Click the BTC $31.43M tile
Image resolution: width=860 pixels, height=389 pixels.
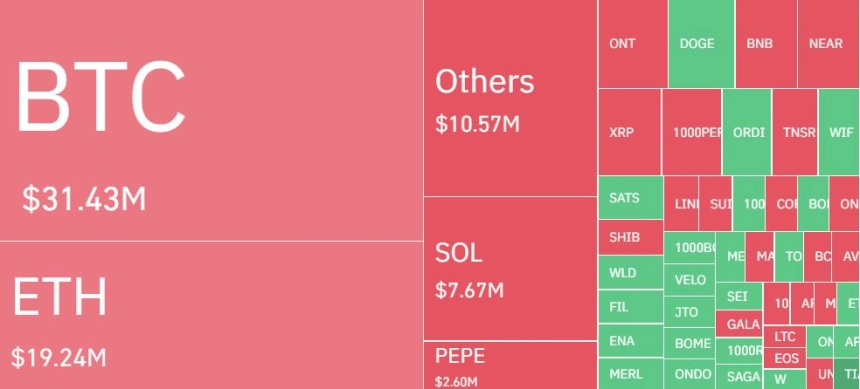pyautogui.click(x=211, y=120)
